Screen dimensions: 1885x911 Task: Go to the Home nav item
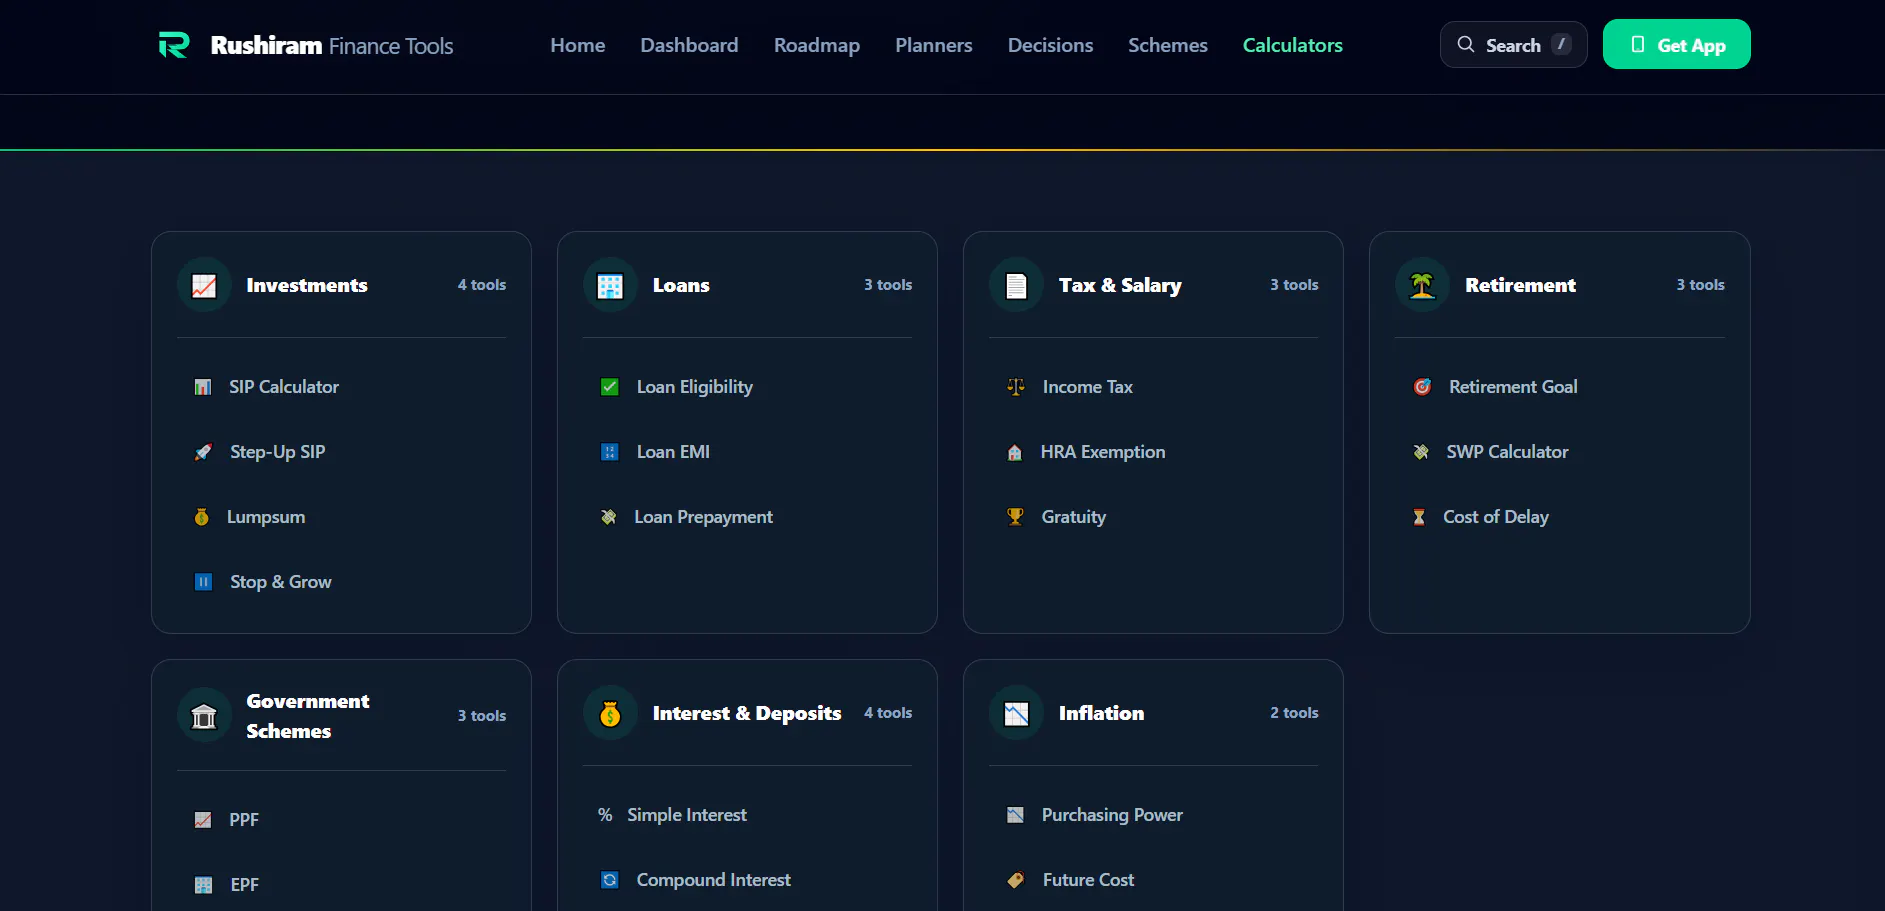pos(578,45)
